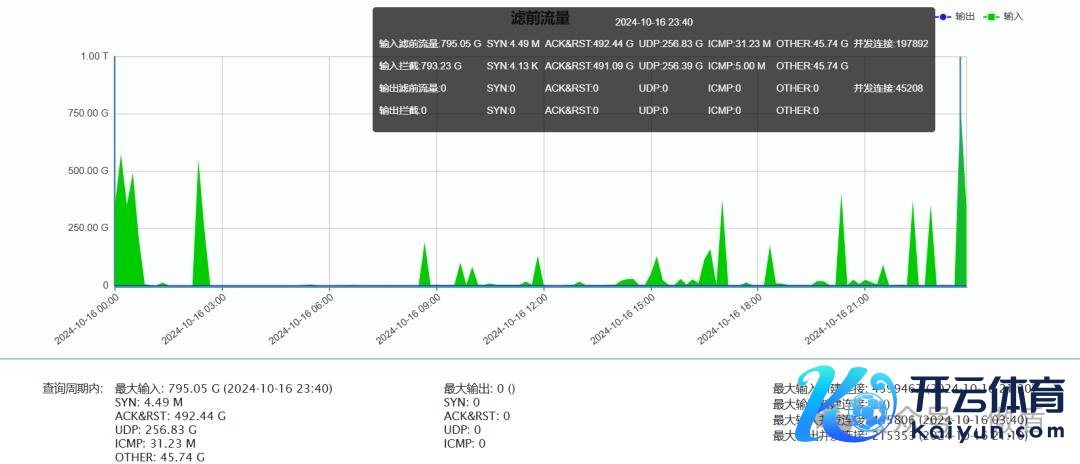The height and width of the screenshot is (464, 1080).
Task: Select the 2024-10-16 03:00 axis label
Action: tap(195, 318)
